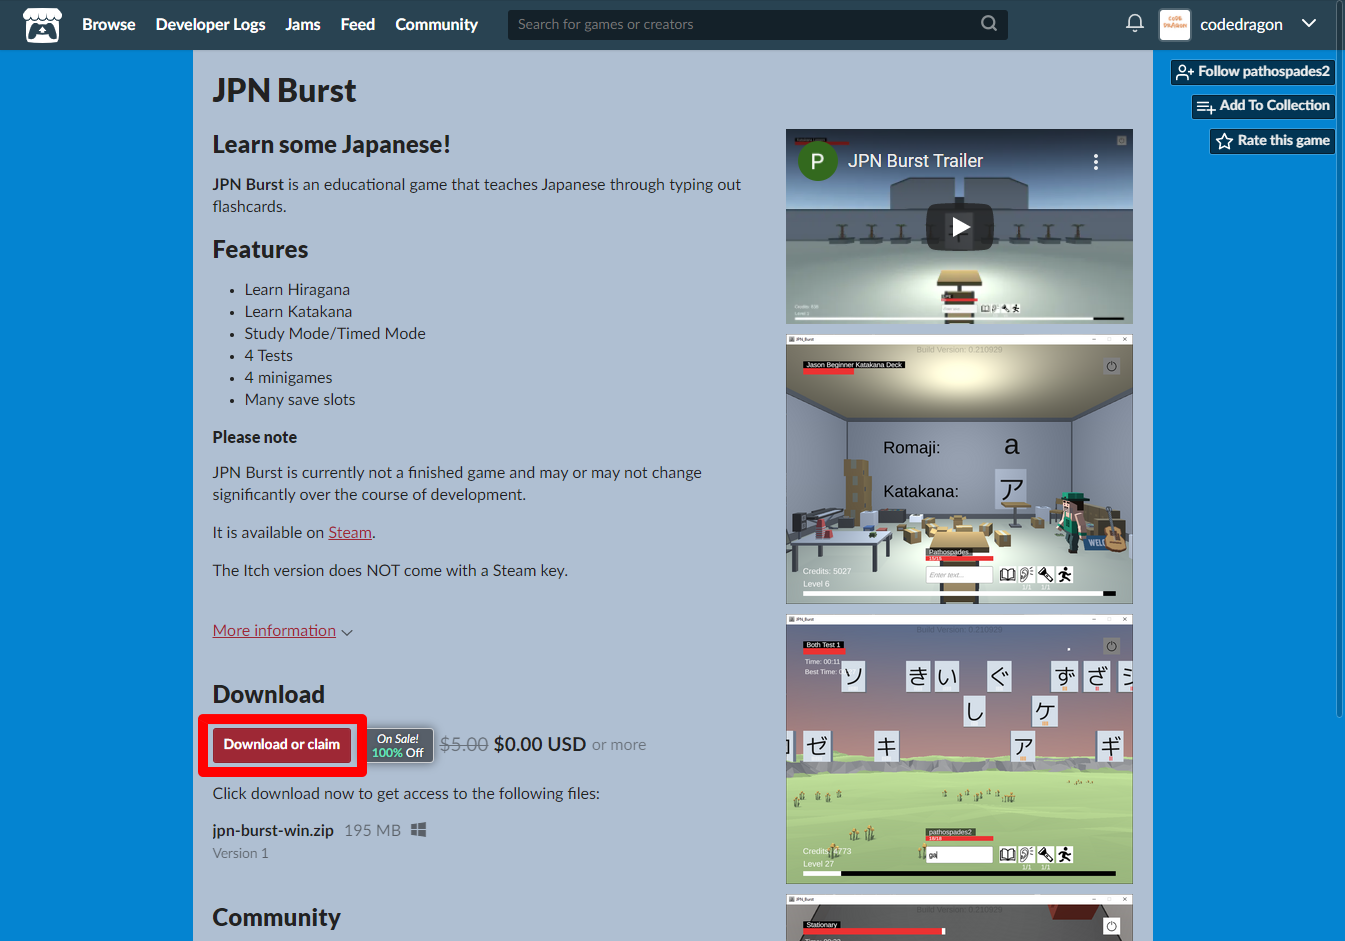Screen dimensions: 1345x941
Task: Open the Steam link
Action: [350, 533]
